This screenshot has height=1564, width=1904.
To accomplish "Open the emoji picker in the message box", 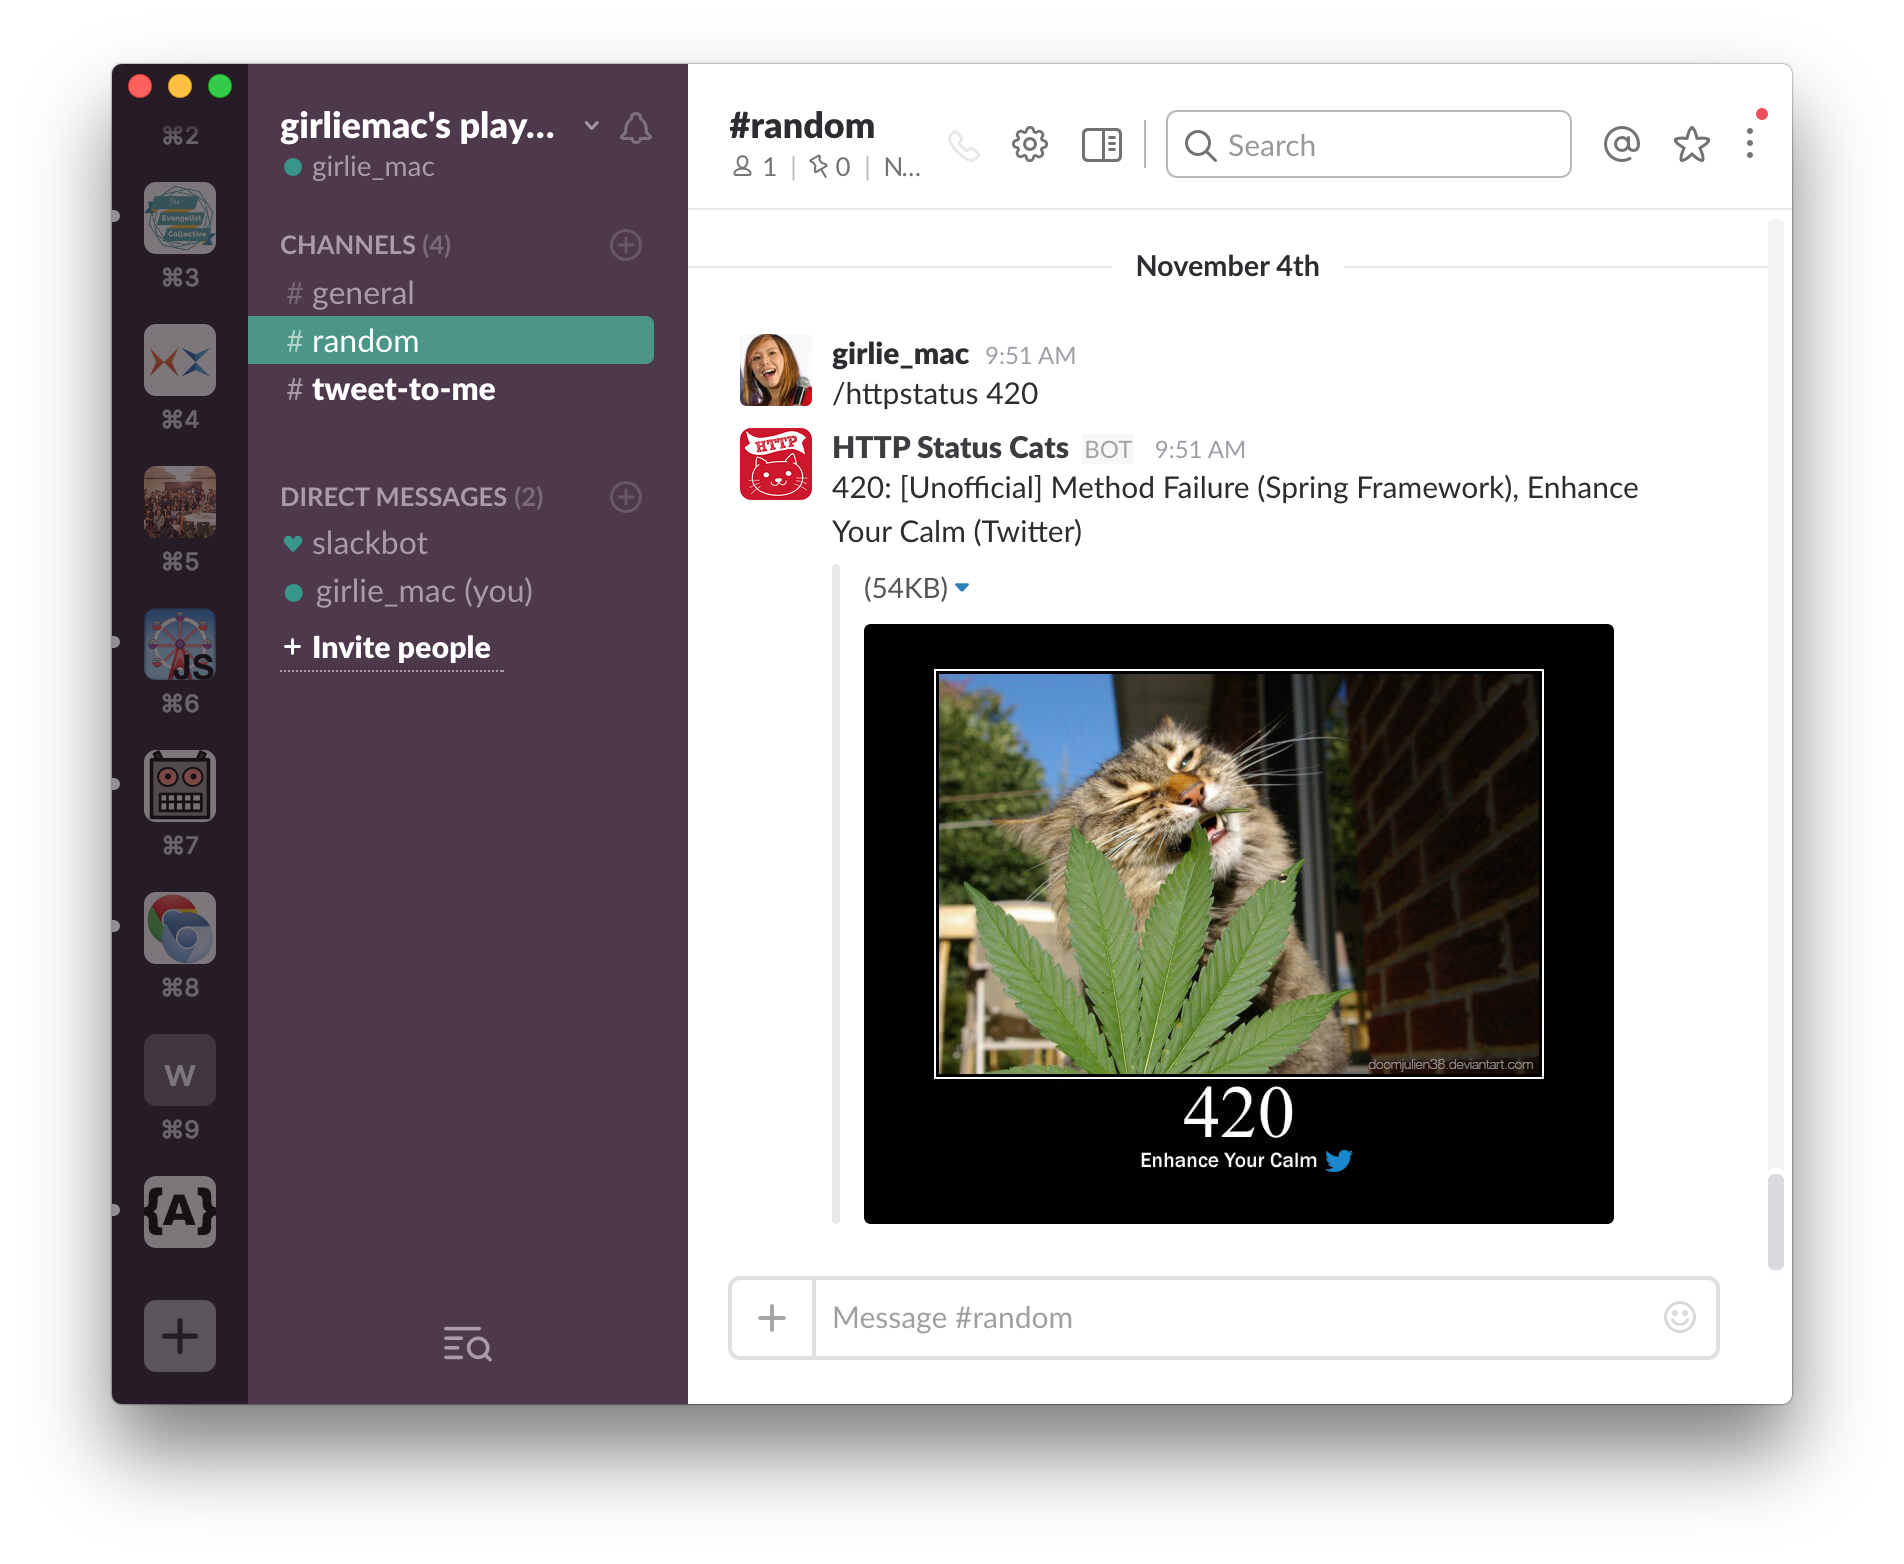I will pos(1680,1318).
